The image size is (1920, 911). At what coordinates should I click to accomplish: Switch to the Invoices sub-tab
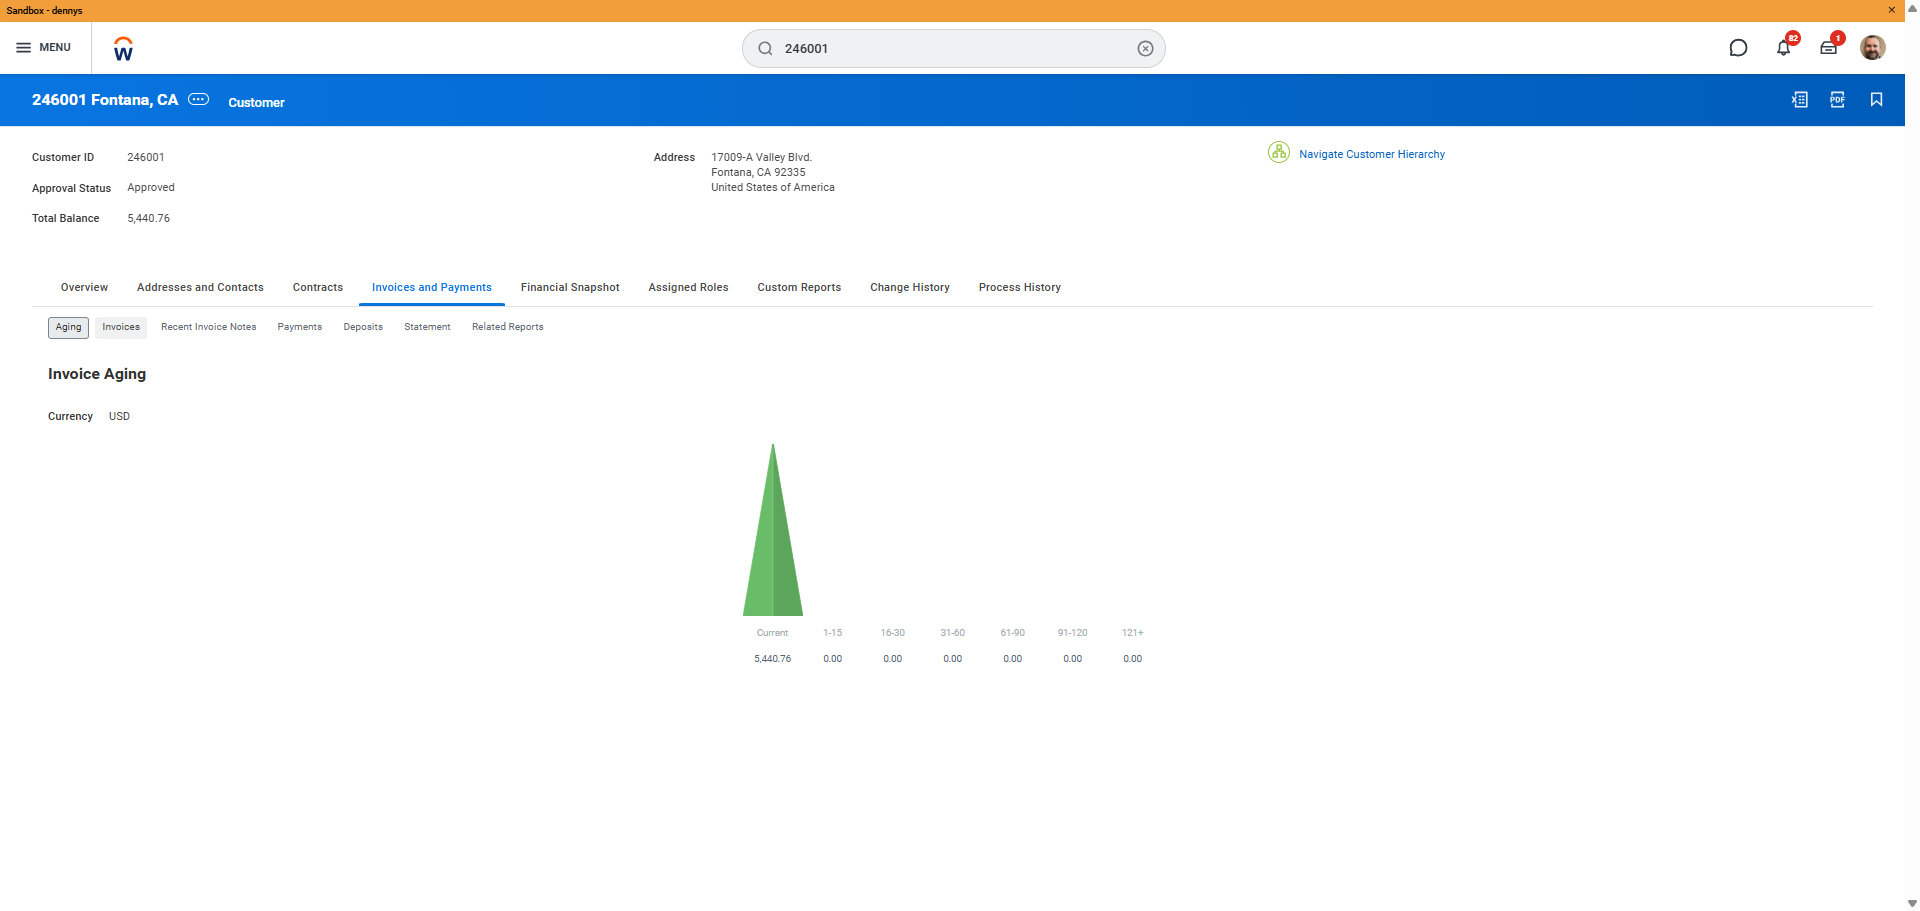coord(121,327)
